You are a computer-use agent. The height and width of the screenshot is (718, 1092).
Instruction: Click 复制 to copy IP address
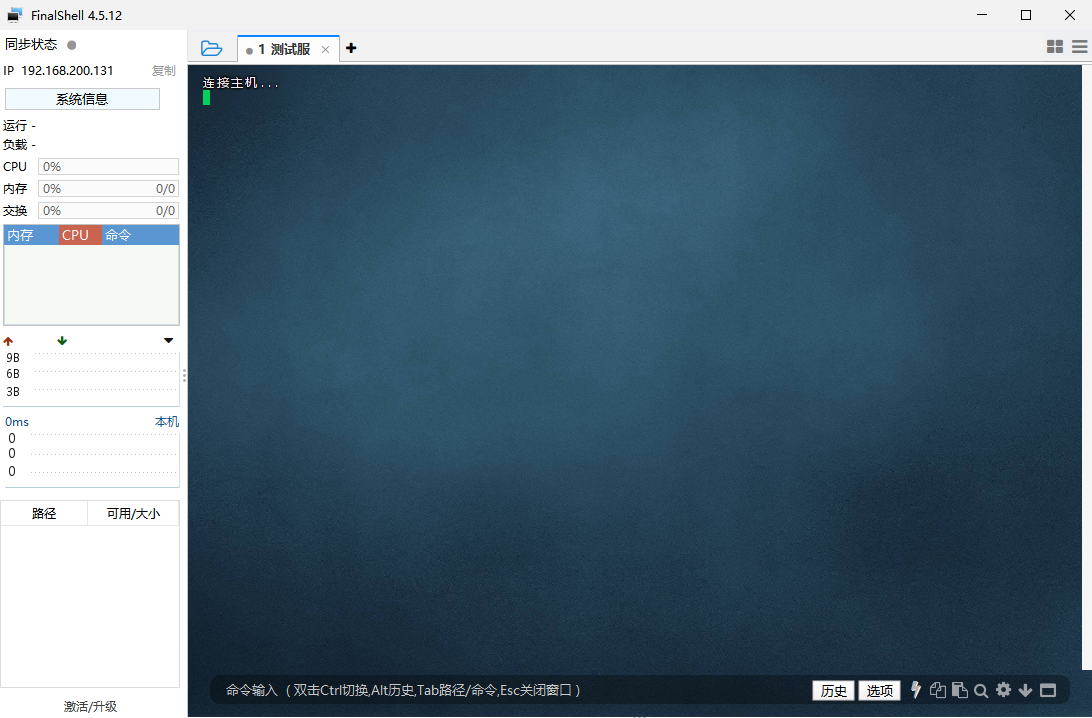[x=163, y=71]
